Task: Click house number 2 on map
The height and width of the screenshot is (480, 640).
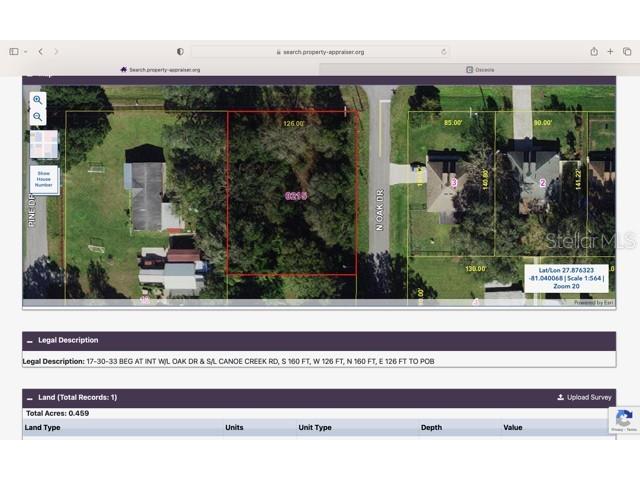Action: (x=542, y=183)
